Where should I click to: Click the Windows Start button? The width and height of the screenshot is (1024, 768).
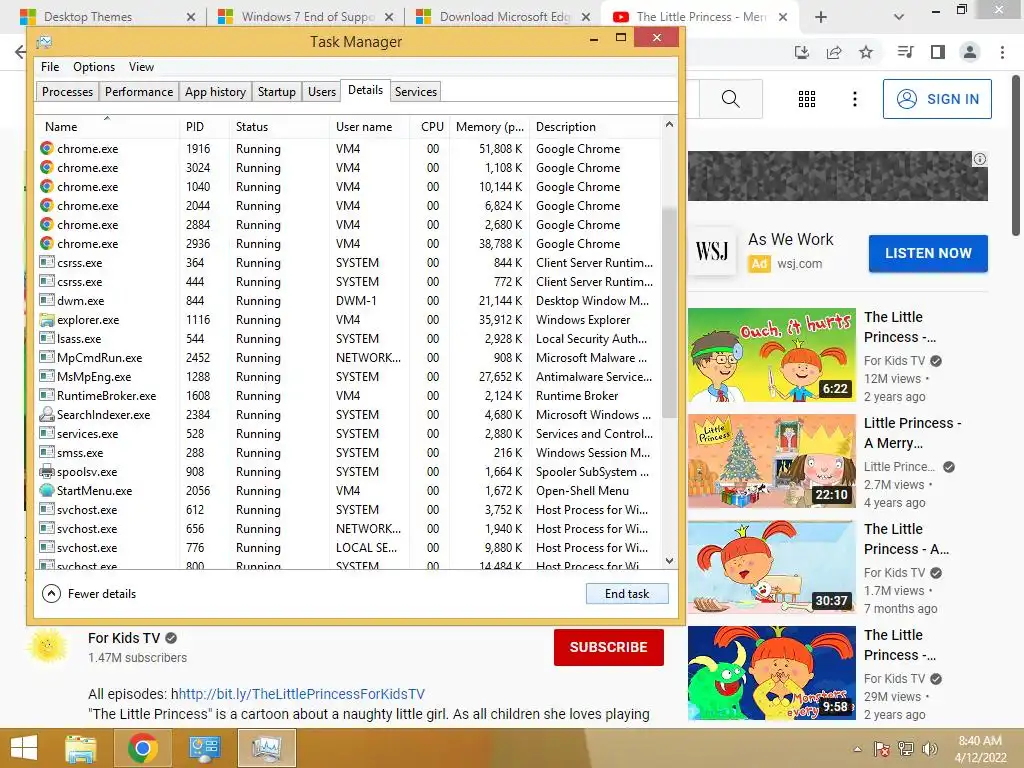(24, 748)
